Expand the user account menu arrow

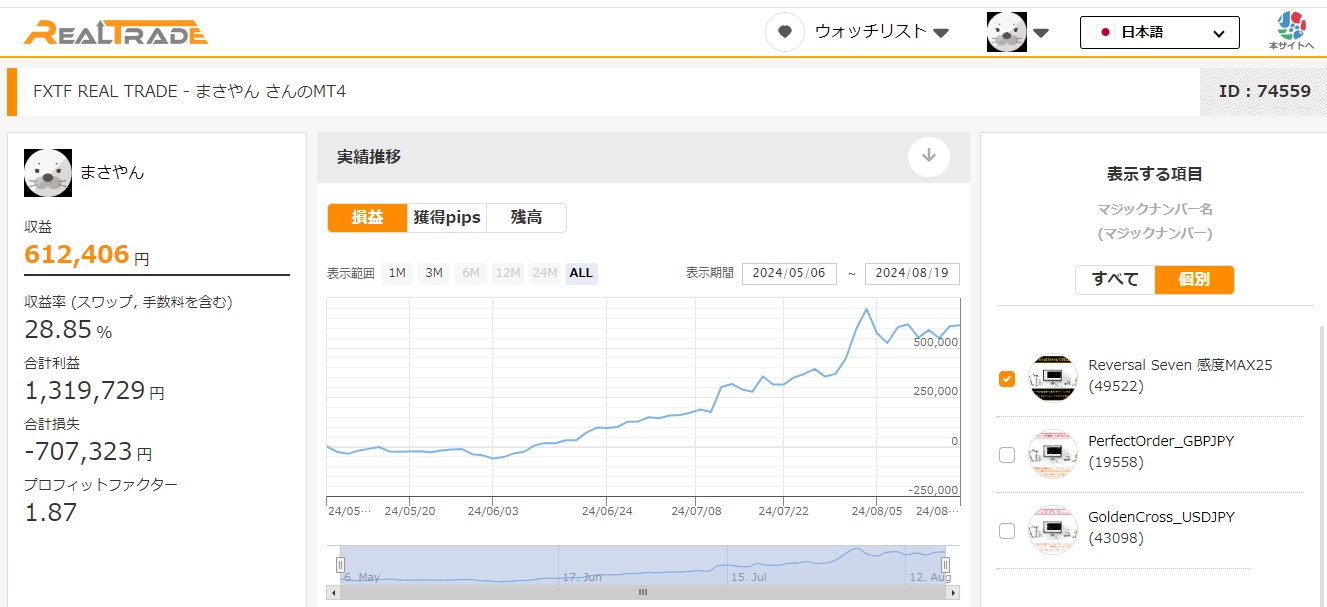pyautogui.click(x=1041, y=33)
